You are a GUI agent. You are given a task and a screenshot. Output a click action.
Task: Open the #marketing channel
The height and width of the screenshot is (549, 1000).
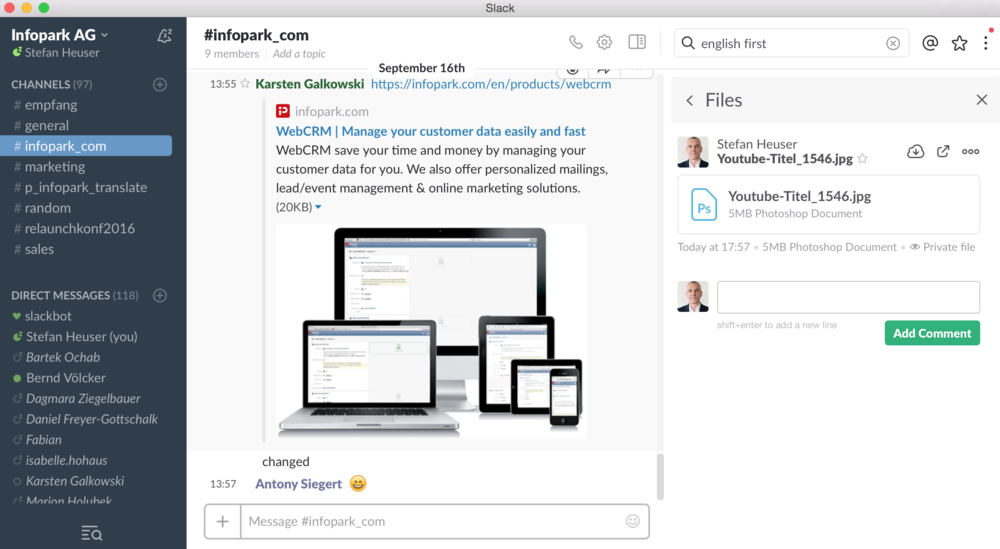click(86, 166)
